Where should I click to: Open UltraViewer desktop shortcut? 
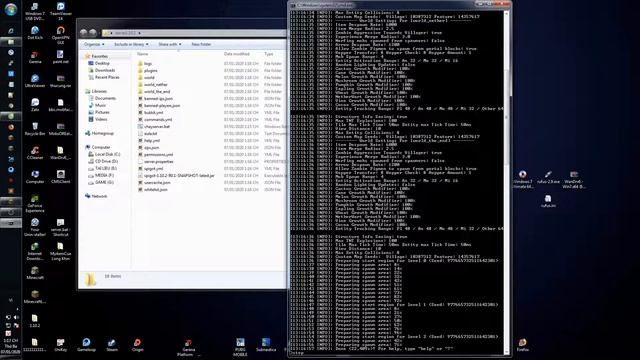point(35,81)
